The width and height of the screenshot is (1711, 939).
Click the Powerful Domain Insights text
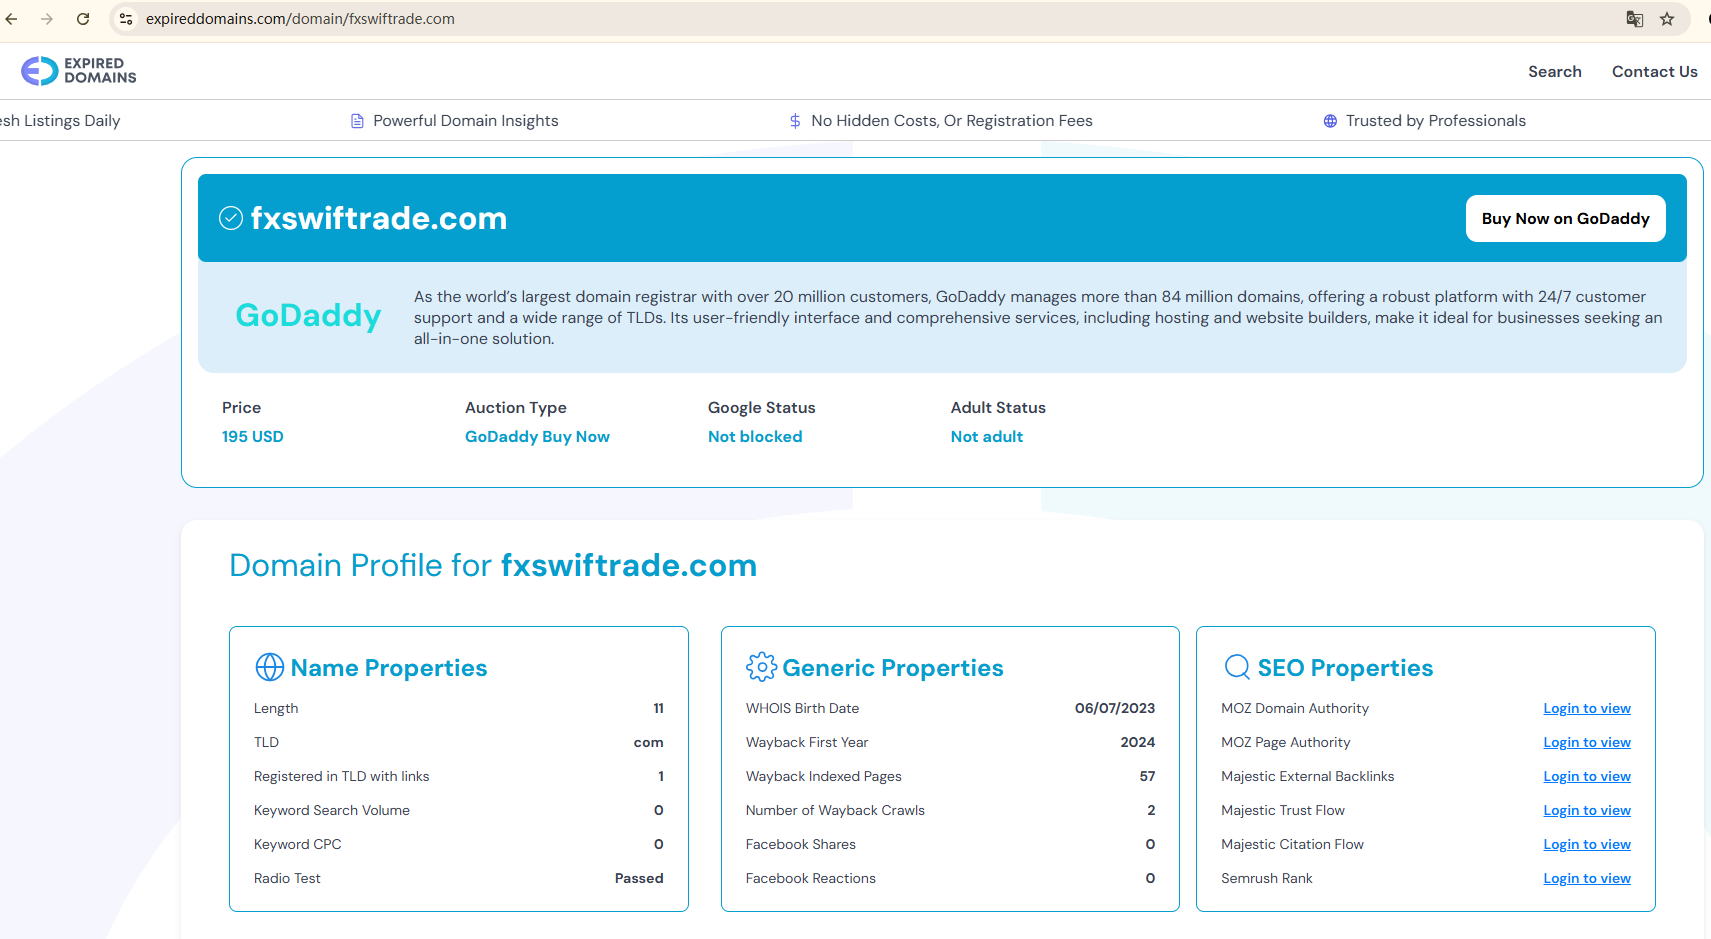pos(466,121)
